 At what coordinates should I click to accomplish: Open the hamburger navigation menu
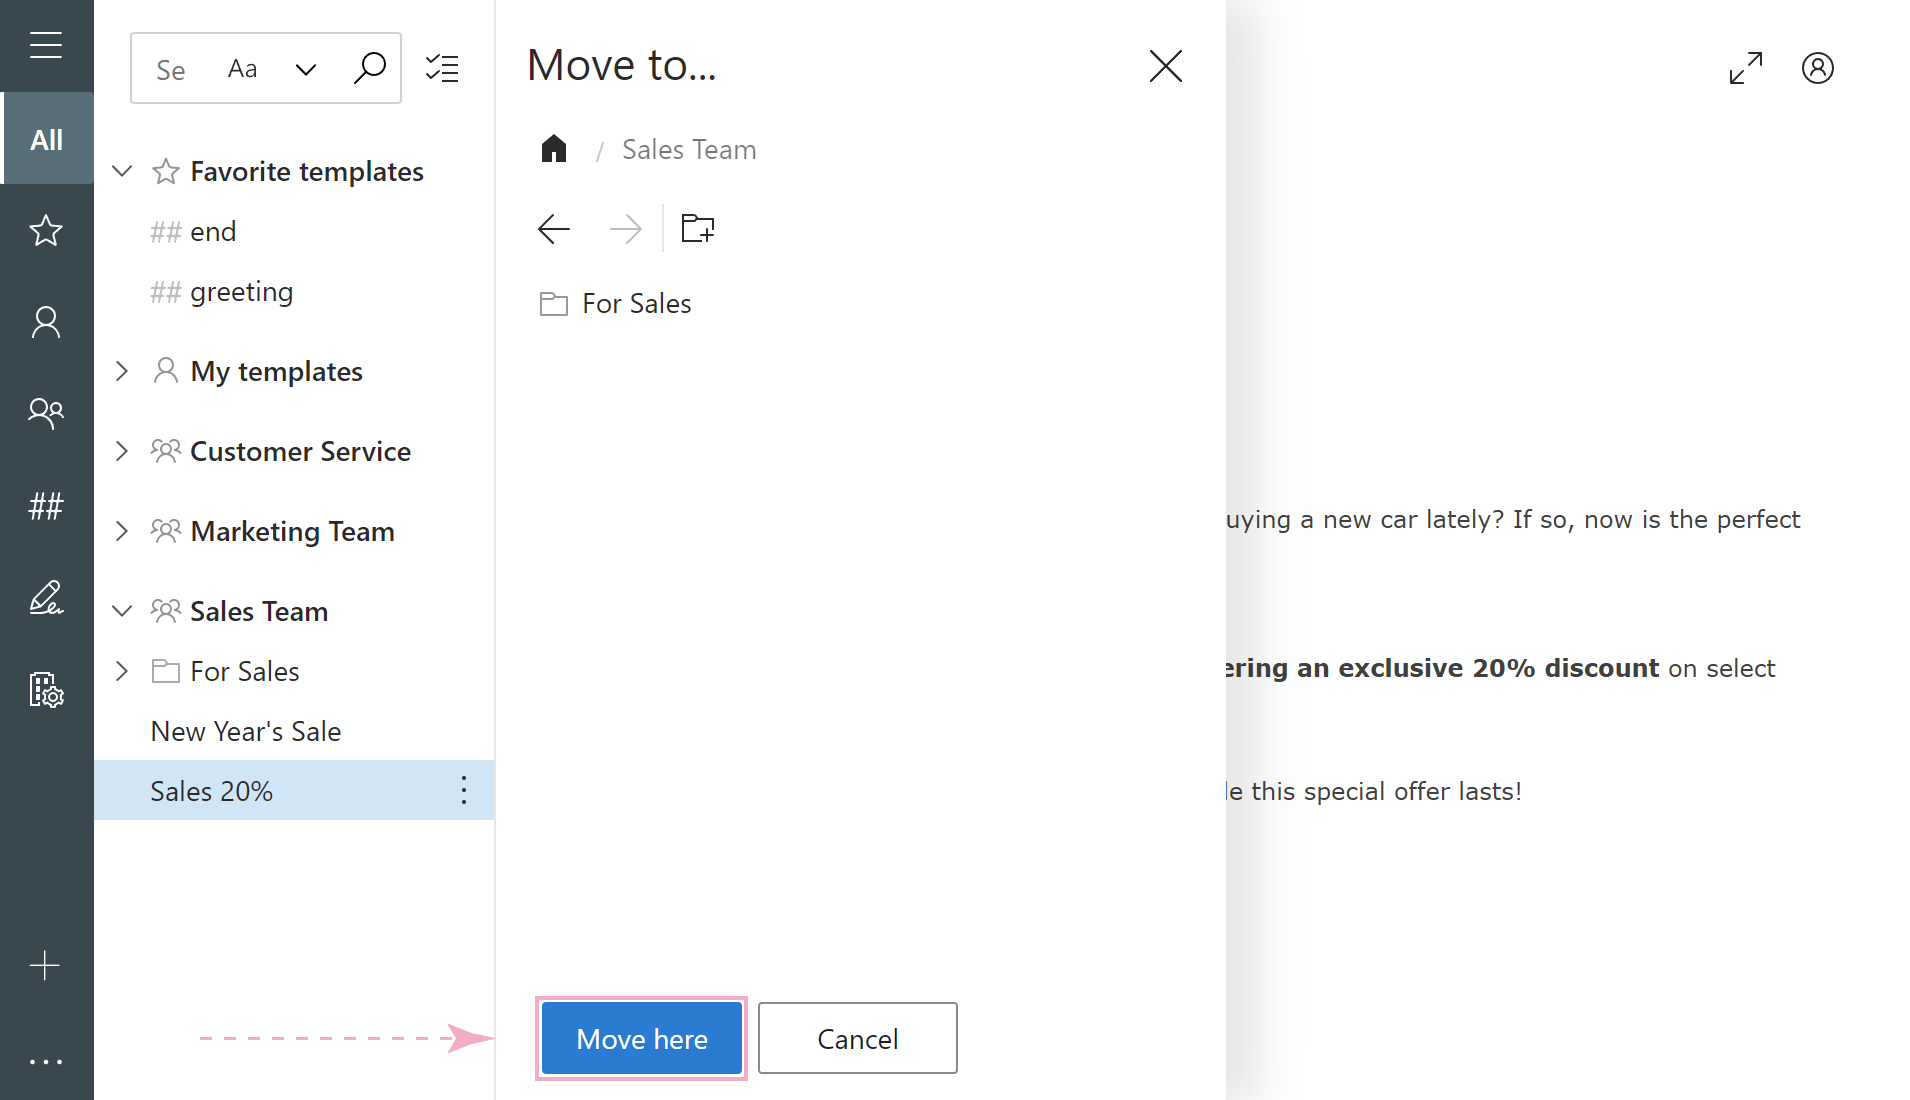point(46,46)
